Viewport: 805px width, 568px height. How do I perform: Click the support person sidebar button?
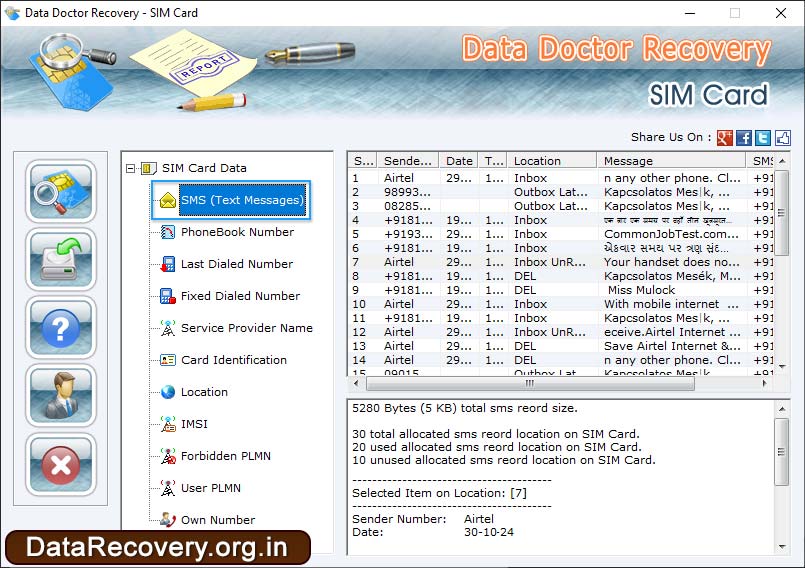point(61,396)
